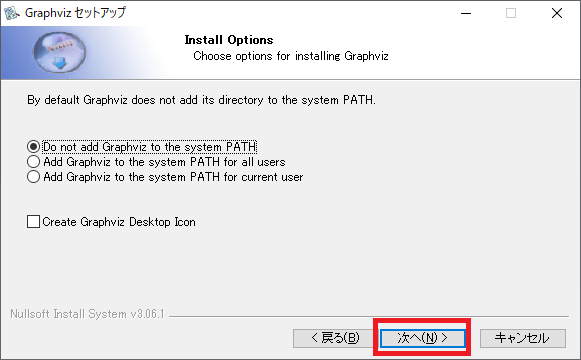Click the greyed-out maximize window button

pyautogui.click(x=511, y=13)
